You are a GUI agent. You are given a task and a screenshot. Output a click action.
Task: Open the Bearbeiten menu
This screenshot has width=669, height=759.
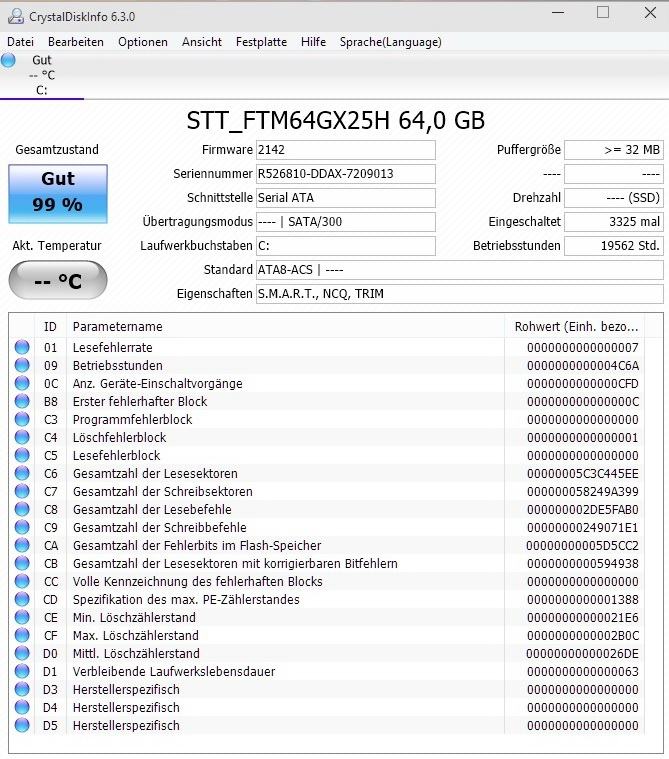pos(76,42)
